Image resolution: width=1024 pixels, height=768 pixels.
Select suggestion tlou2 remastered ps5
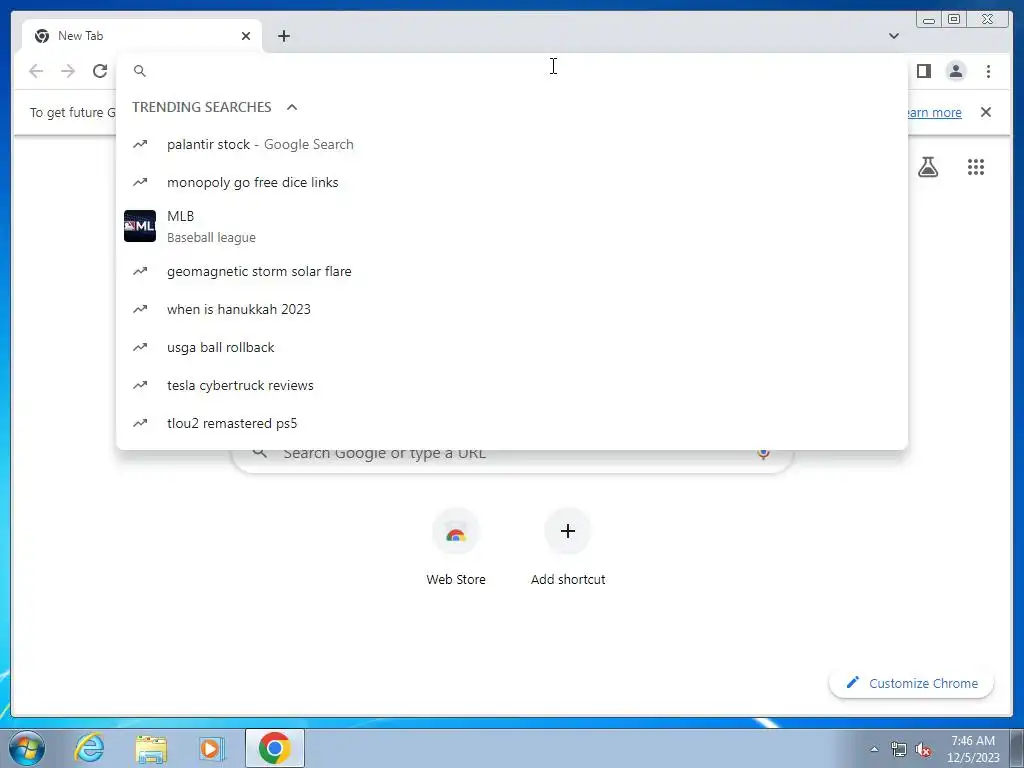coord(511,423)
